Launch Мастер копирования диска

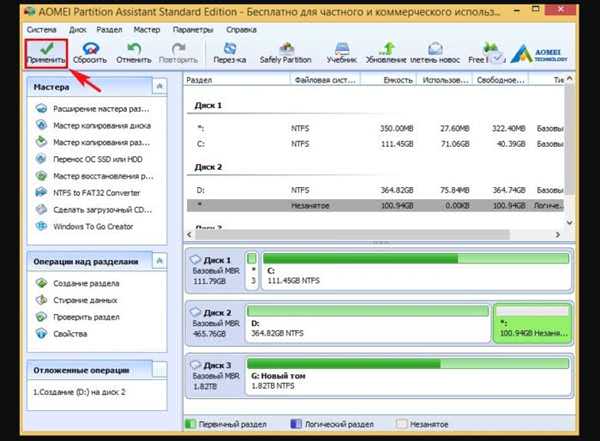[x=93, y=126]
